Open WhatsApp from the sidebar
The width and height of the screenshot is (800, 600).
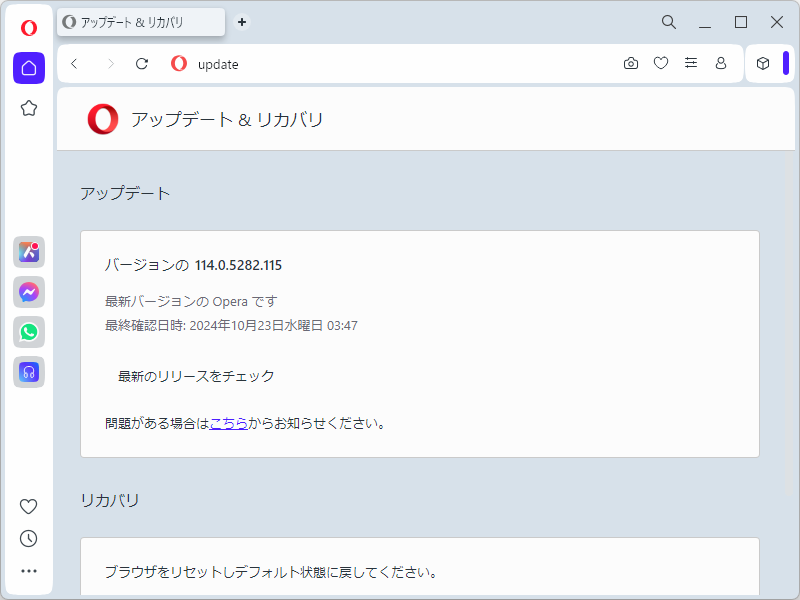pyautogui.click(x=28, y=332)
